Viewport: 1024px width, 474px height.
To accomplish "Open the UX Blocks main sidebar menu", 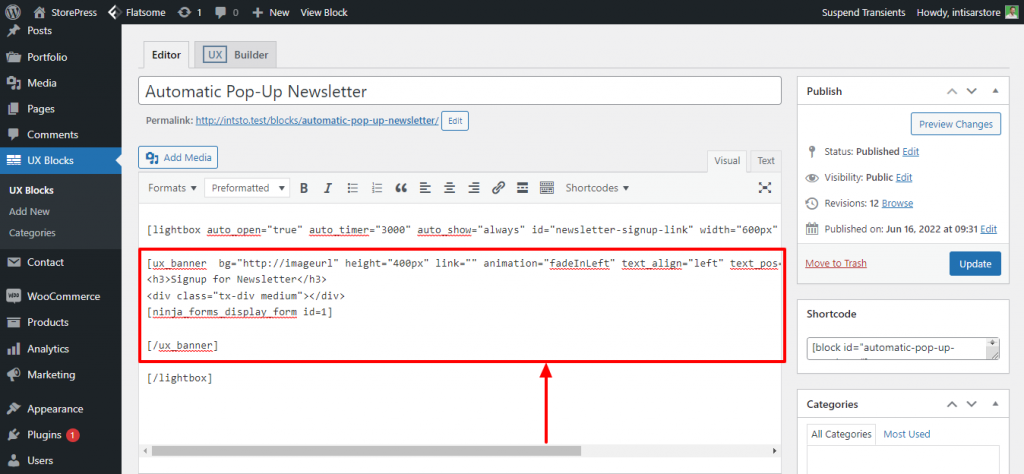I will tap(60, 161).
